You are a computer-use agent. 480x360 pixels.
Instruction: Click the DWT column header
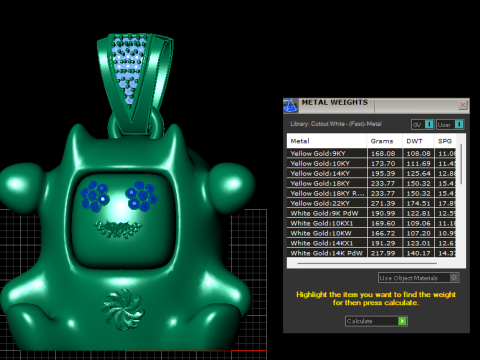418,141
